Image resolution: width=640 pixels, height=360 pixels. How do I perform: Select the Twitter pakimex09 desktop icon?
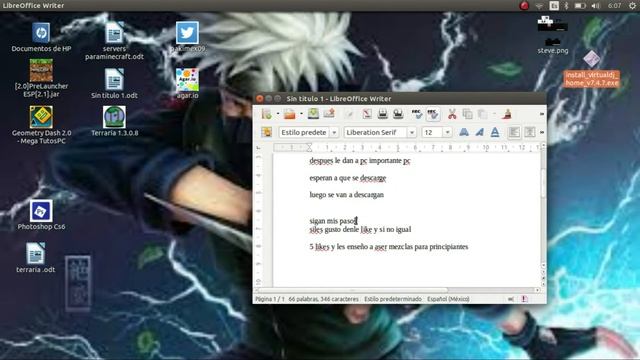[x=187, y=37]
